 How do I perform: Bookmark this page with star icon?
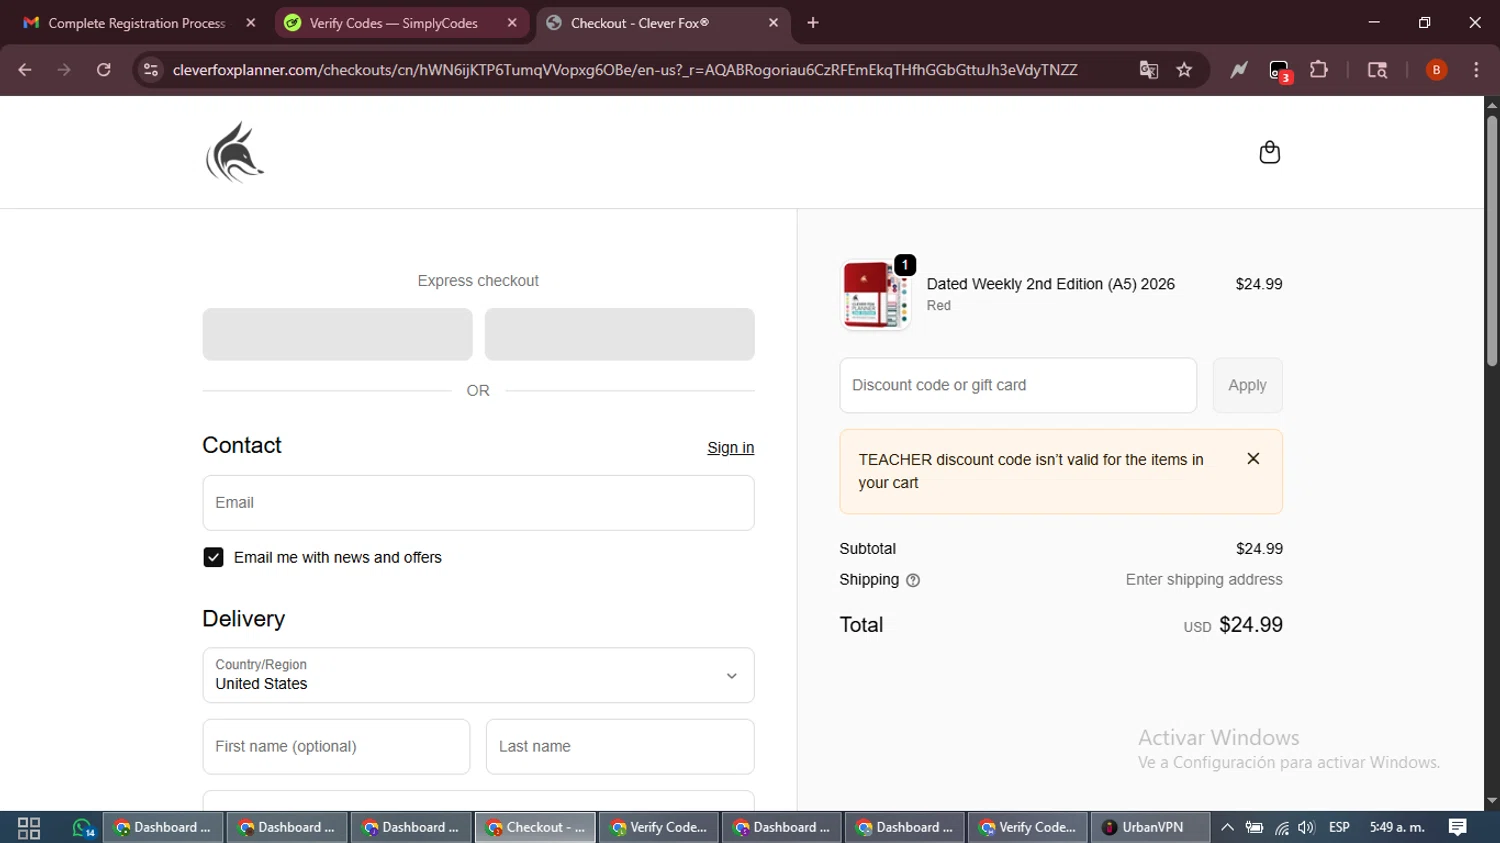(1184, 70)
